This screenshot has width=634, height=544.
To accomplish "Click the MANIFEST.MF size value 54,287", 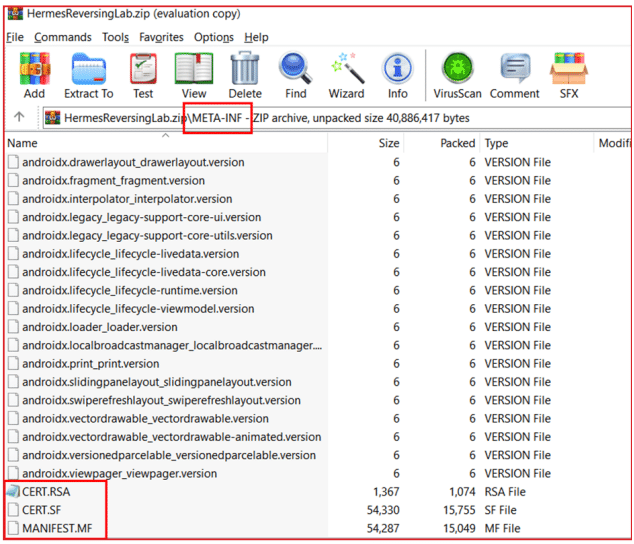I will [383, 528].
